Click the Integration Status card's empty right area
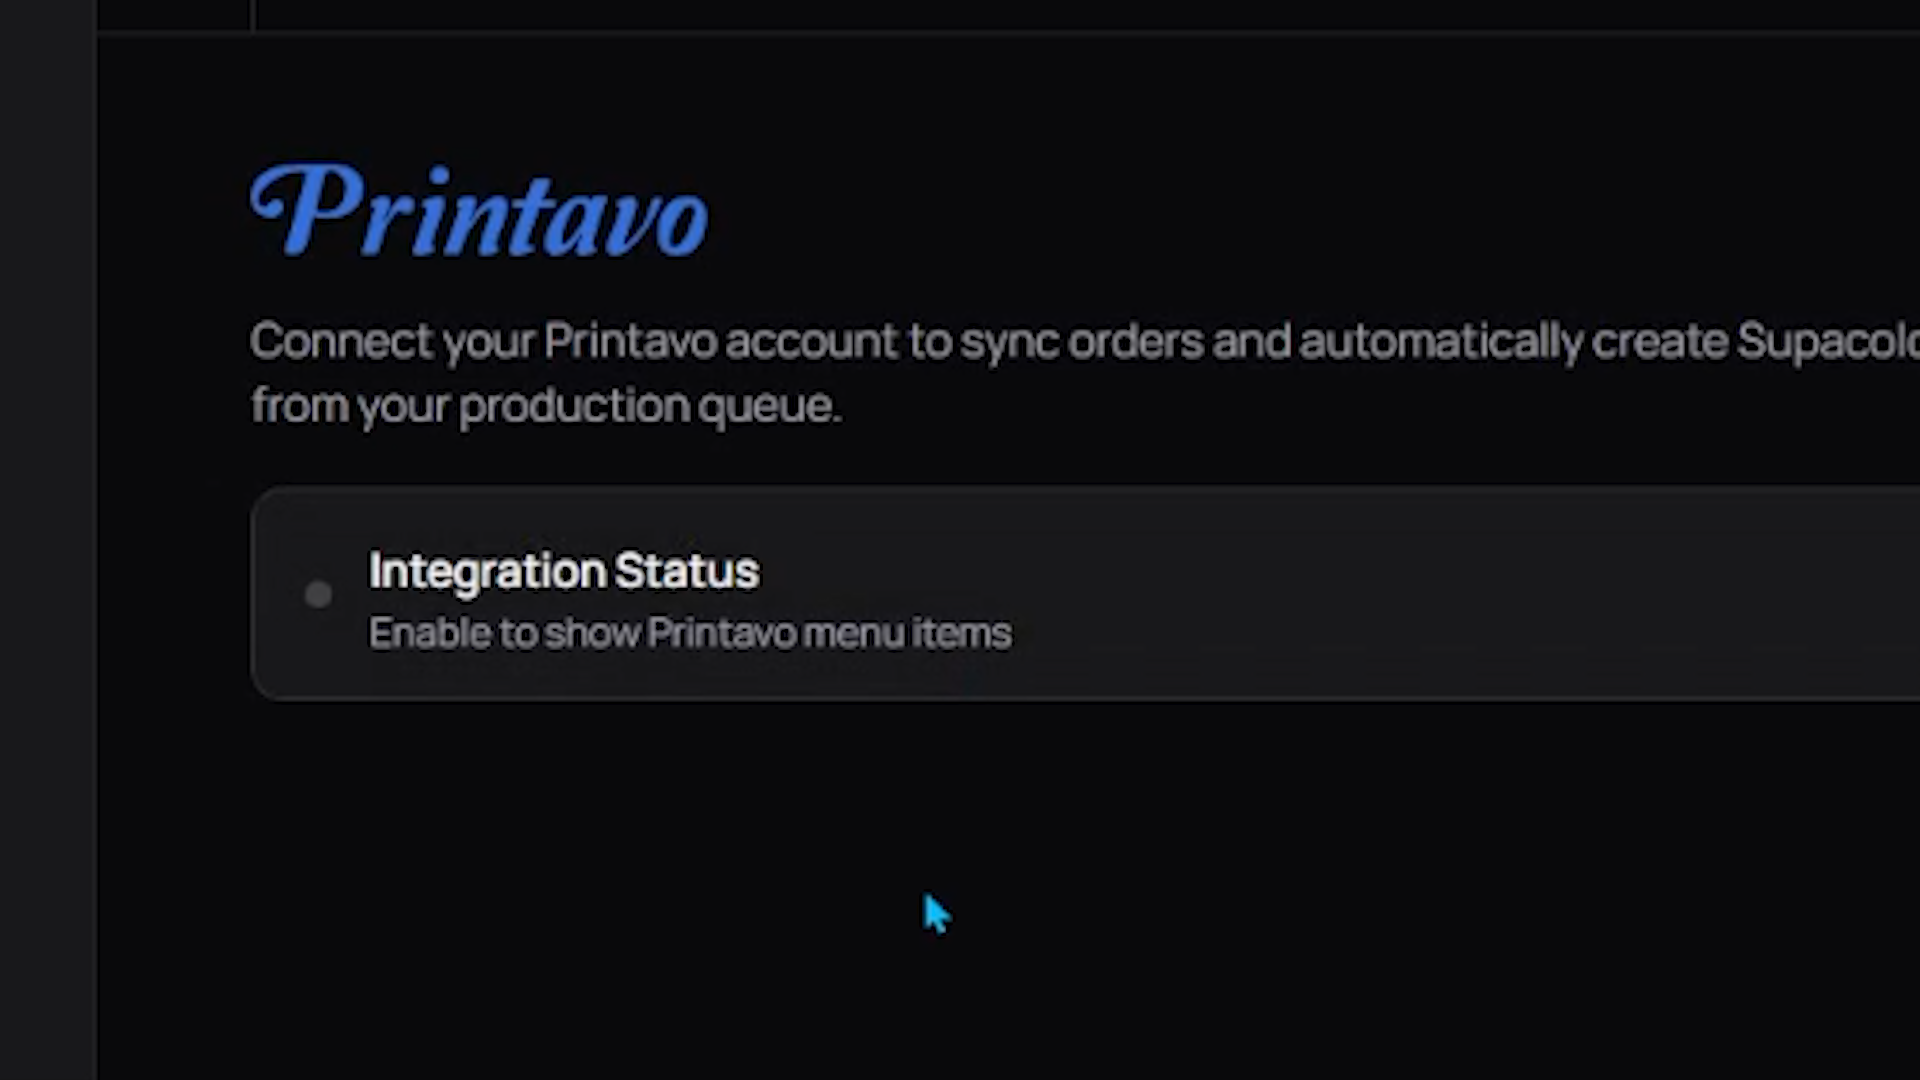Screen dimensions: 1920x1080 (1500, 594)
